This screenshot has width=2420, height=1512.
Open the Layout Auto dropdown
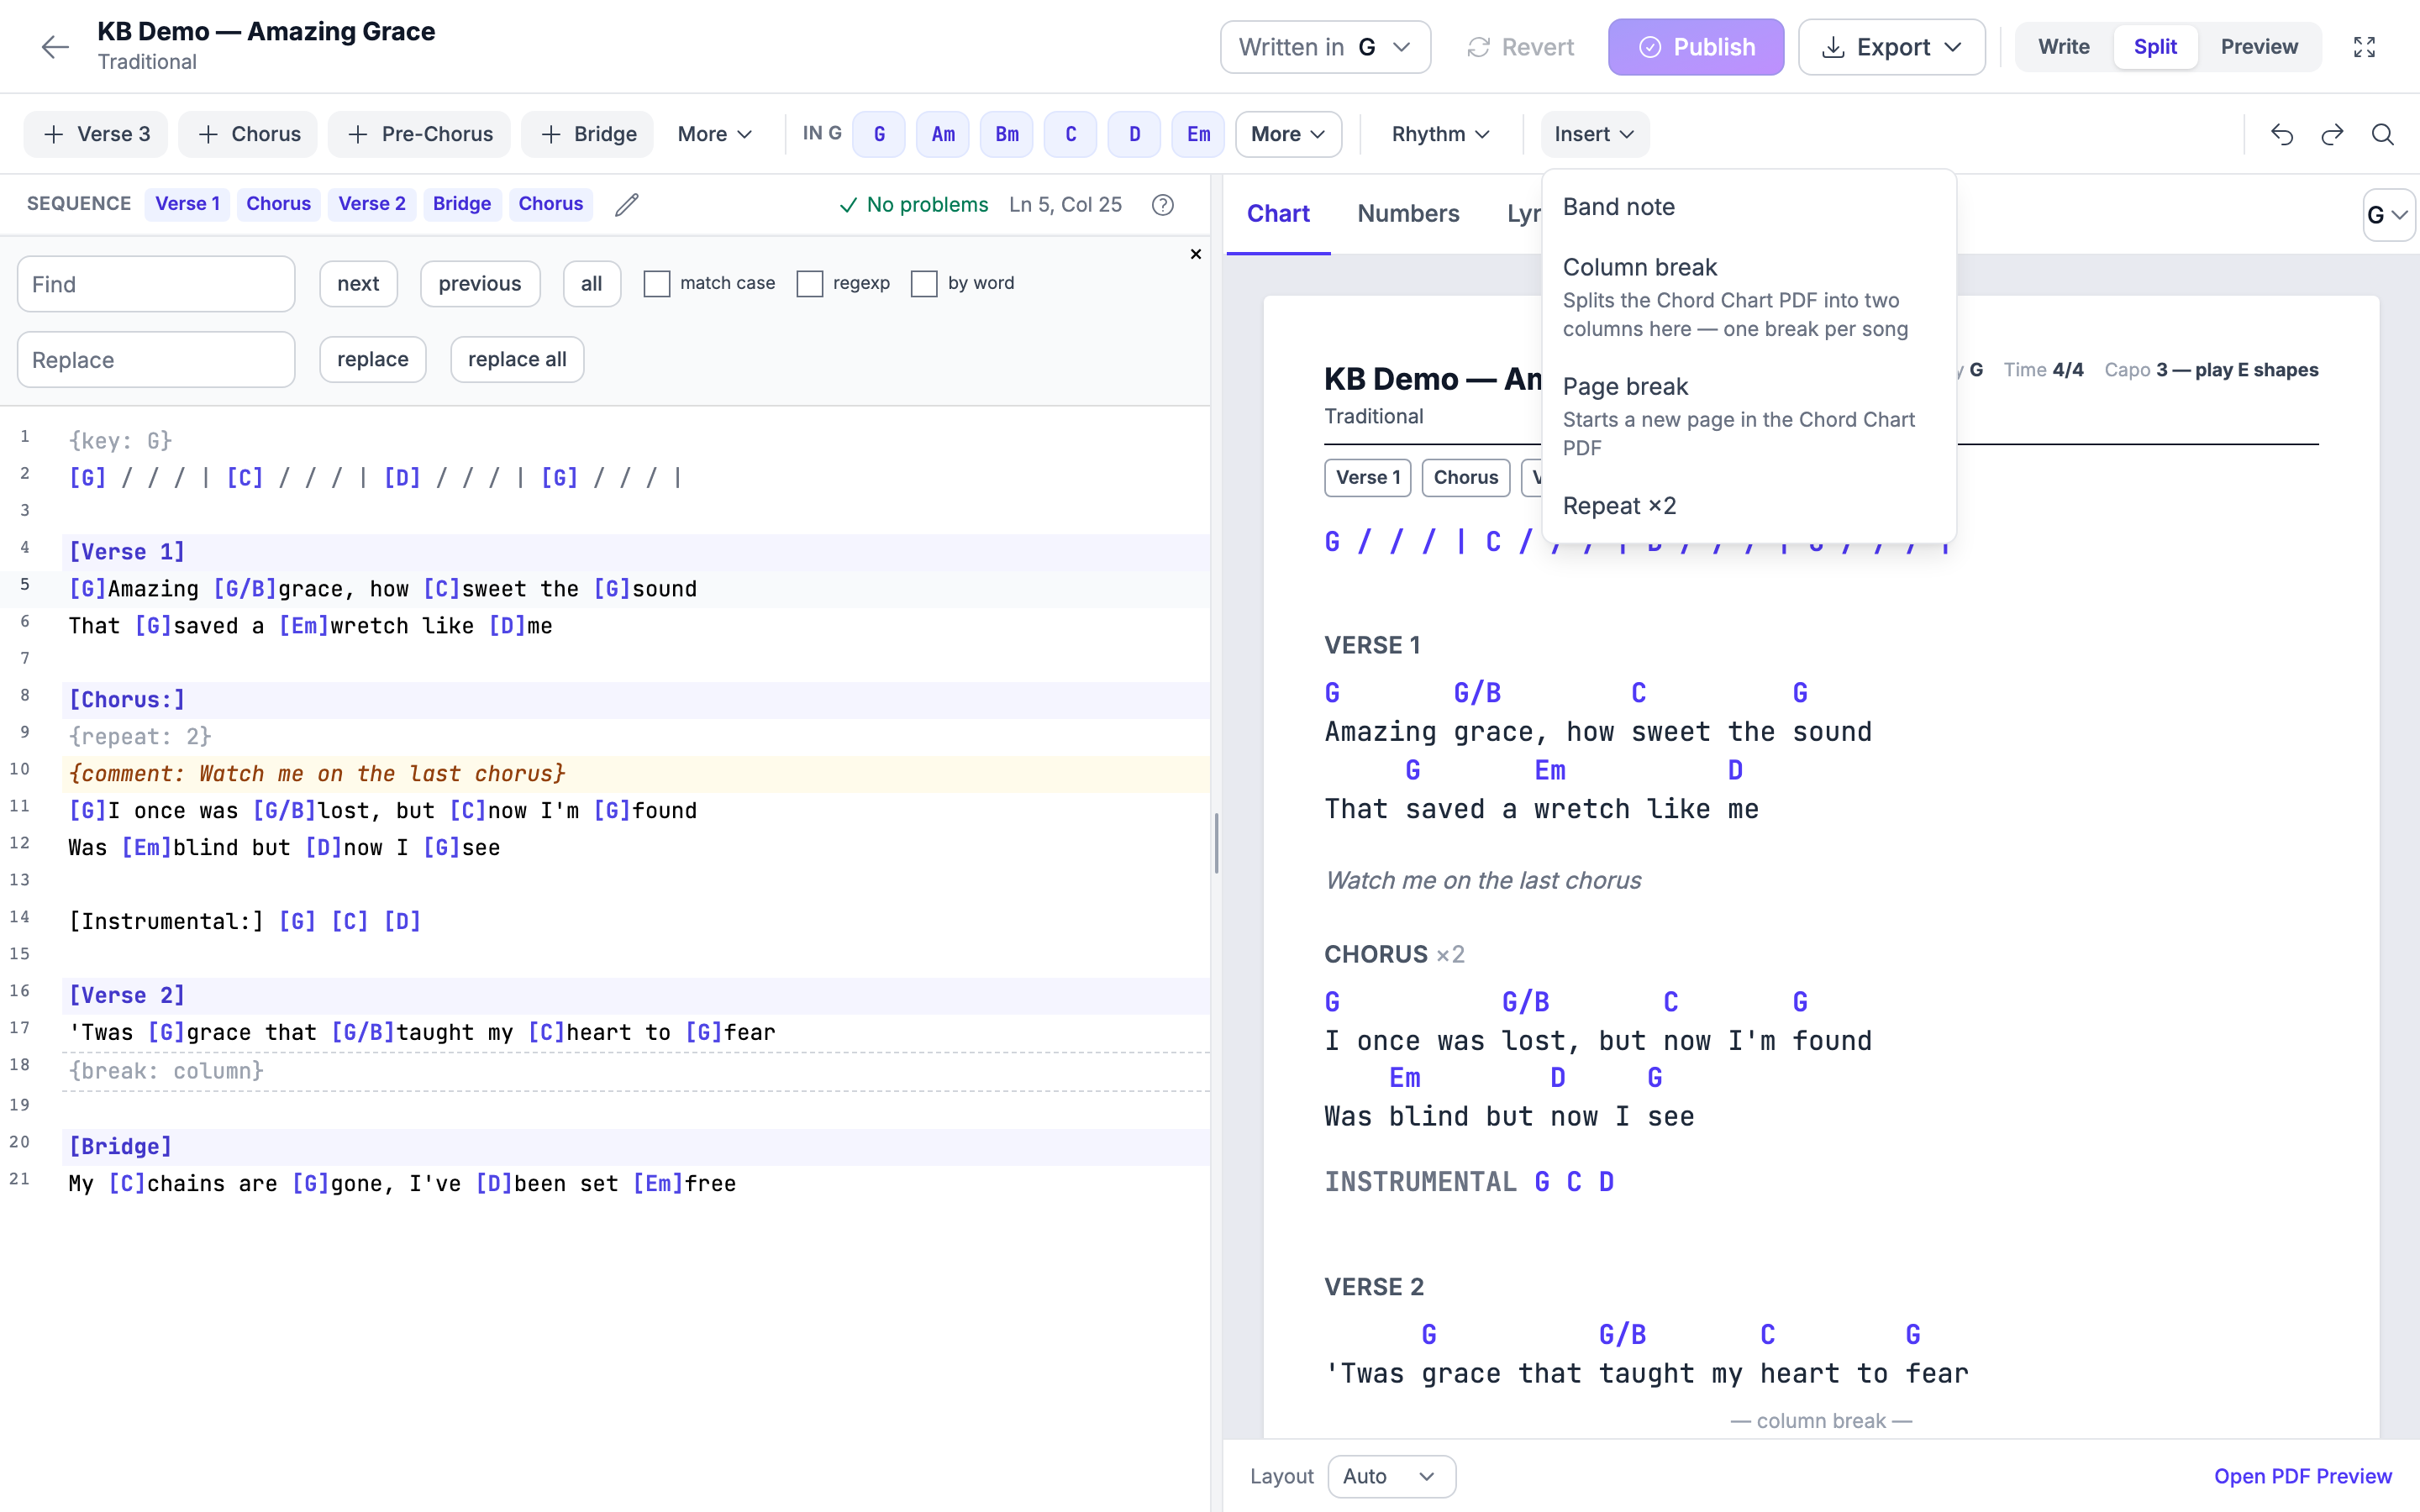coord(1391,1476)
